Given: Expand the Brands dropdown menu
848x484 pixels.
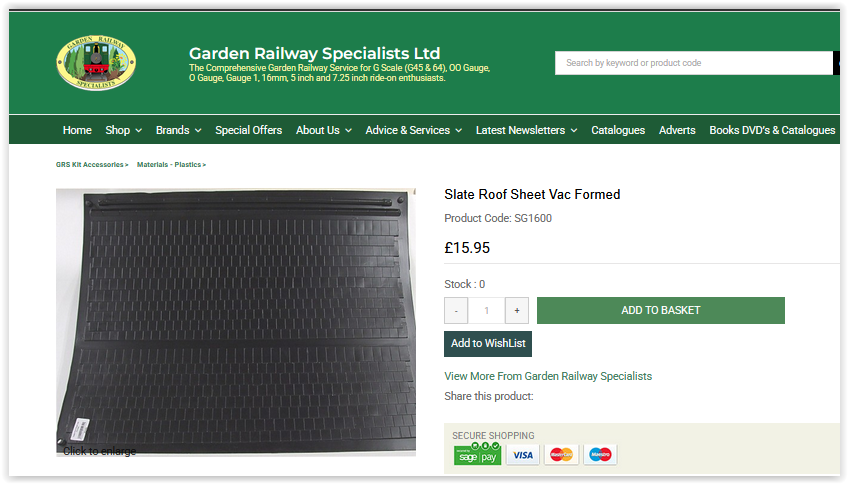Looking at the screenshot, I should click(x=178, y=130).
